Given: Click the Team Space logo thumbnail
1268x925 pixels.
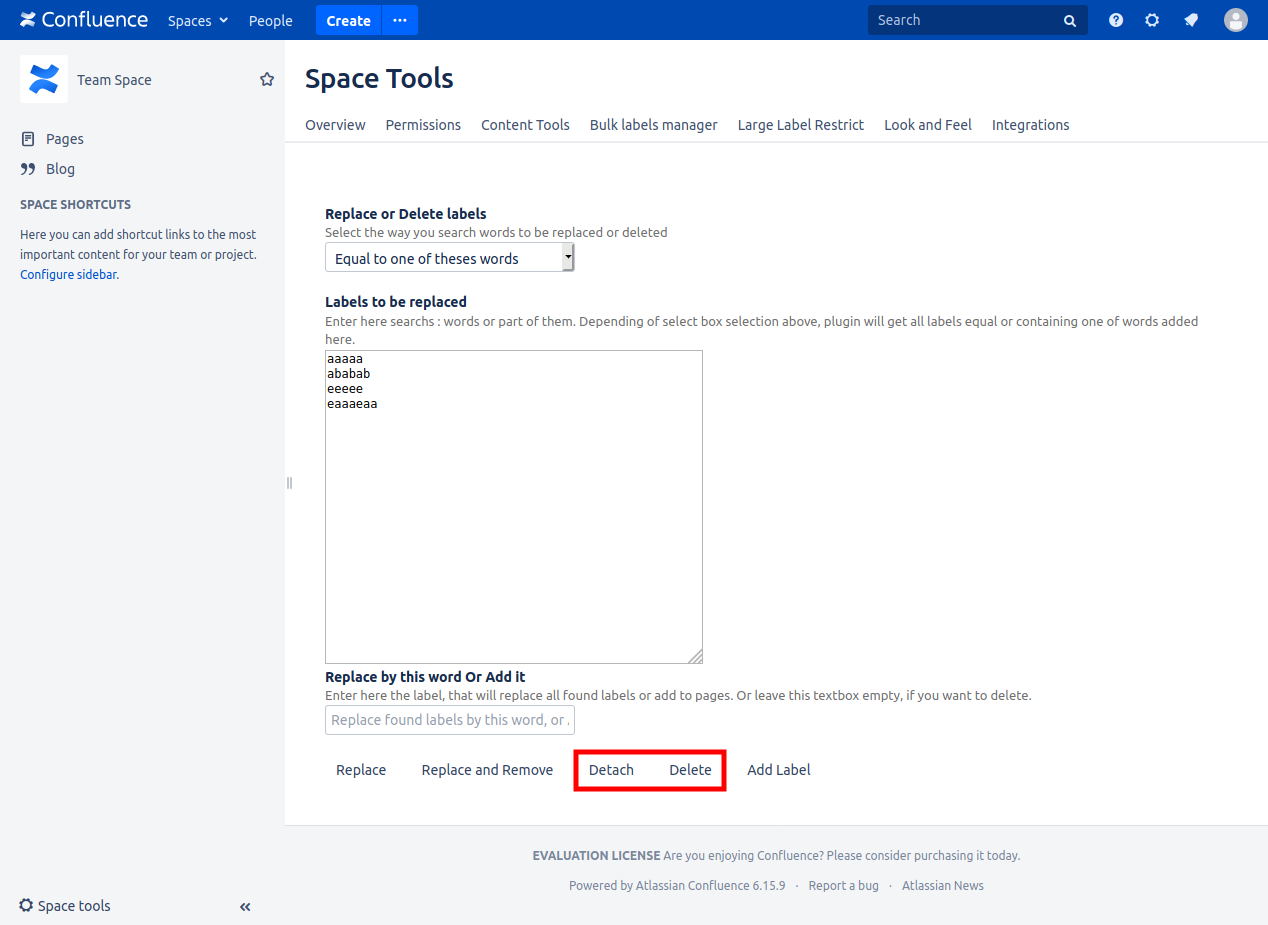Looking at the screenshot, I should coord(44,79).
